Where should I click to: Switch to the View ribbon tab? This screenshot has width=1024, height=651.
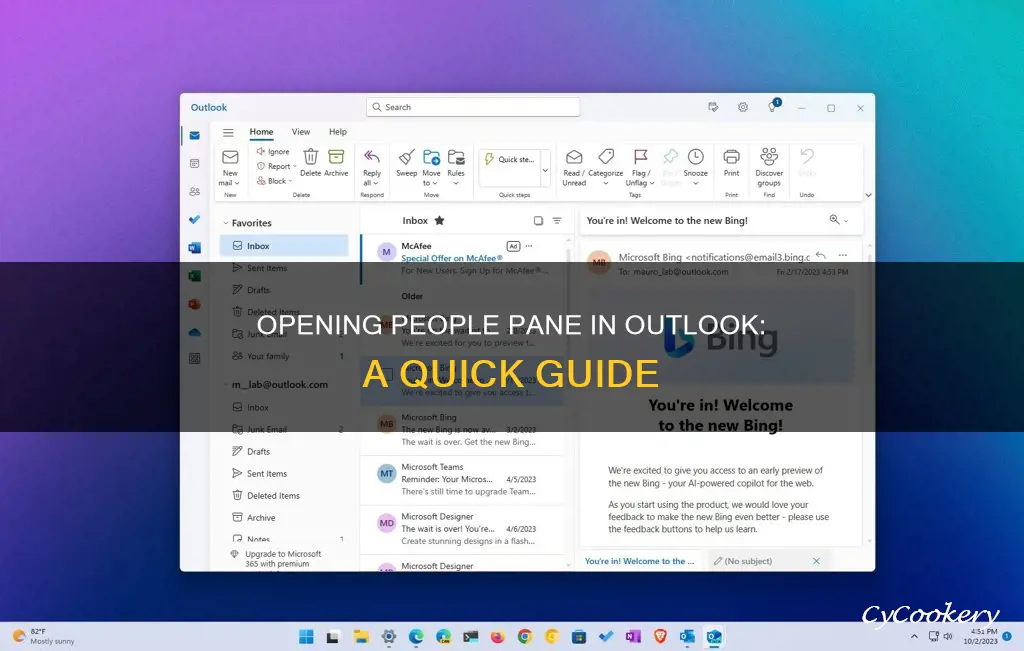point(300,132)
